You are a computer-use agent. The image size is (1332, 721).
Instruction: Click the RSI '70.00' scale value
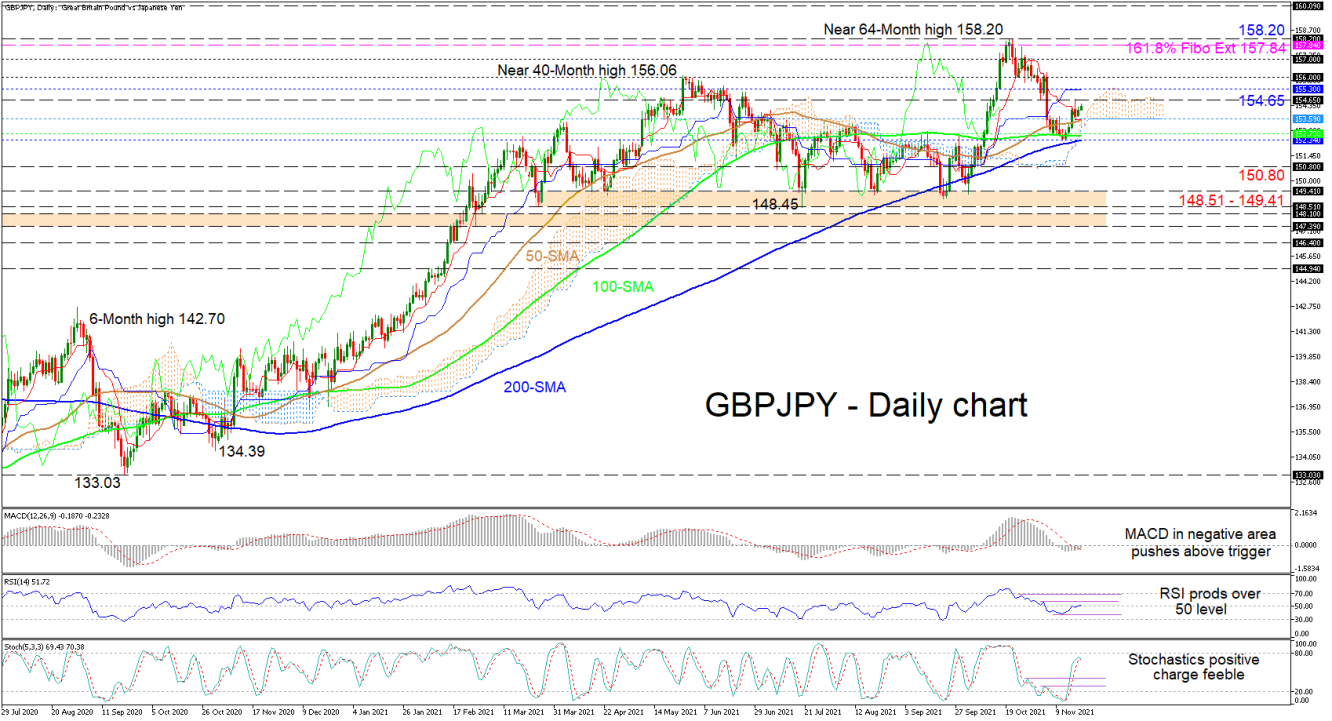pyautogui.click(x=1304, y=593)
